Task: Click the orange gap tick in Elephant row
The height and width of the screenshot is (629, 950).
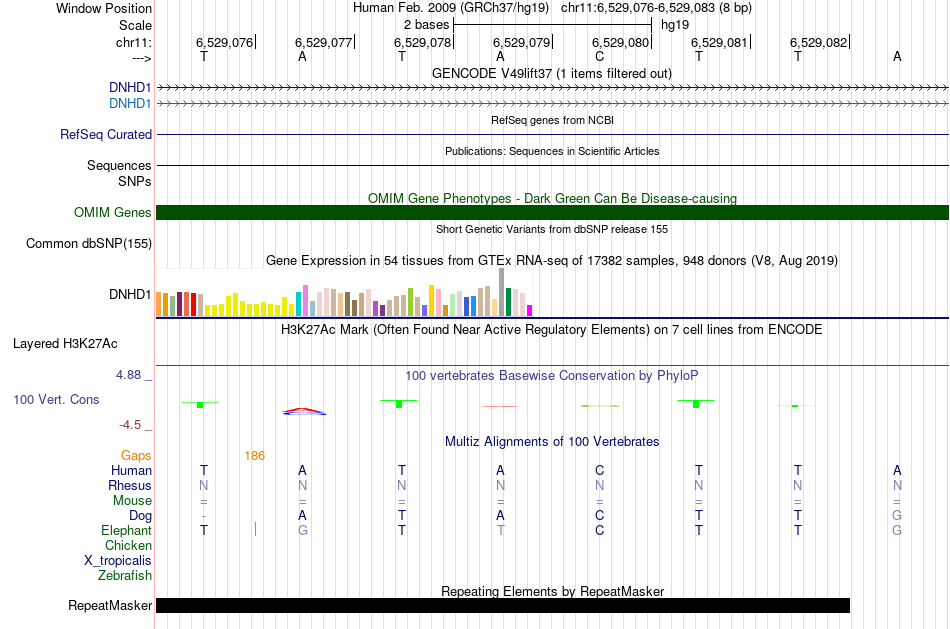Action: [255, 530]
